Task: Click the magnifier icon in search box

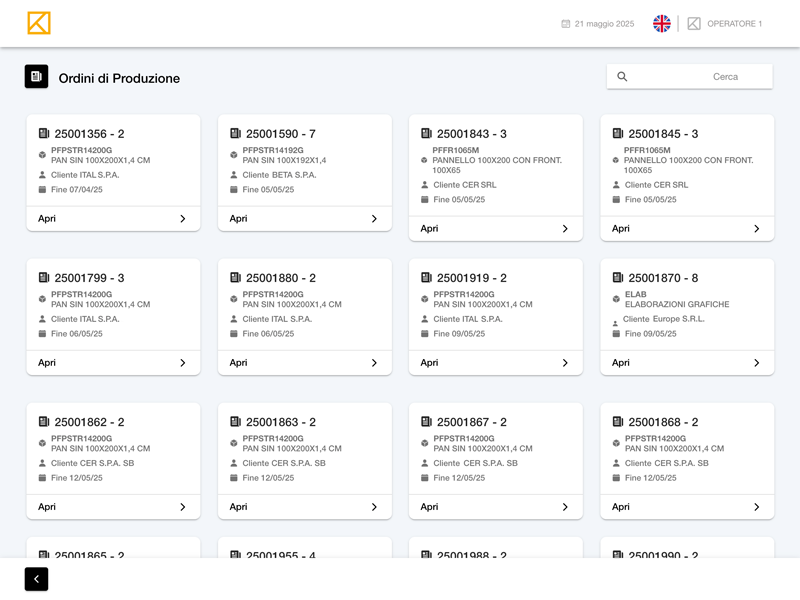Action: click(x=622, y=77)
